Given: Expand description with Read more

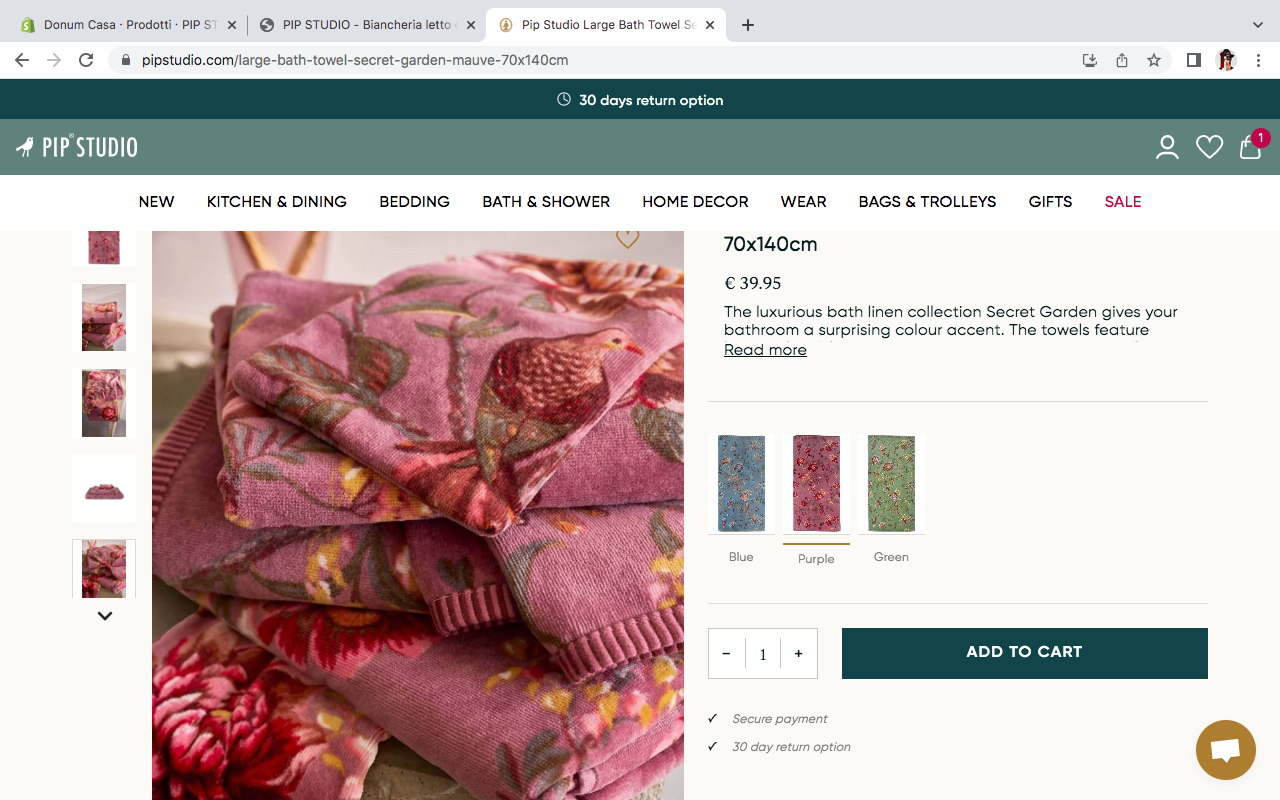Looking at the screenshot, I should pyautogui.click(x=765, y=350).
